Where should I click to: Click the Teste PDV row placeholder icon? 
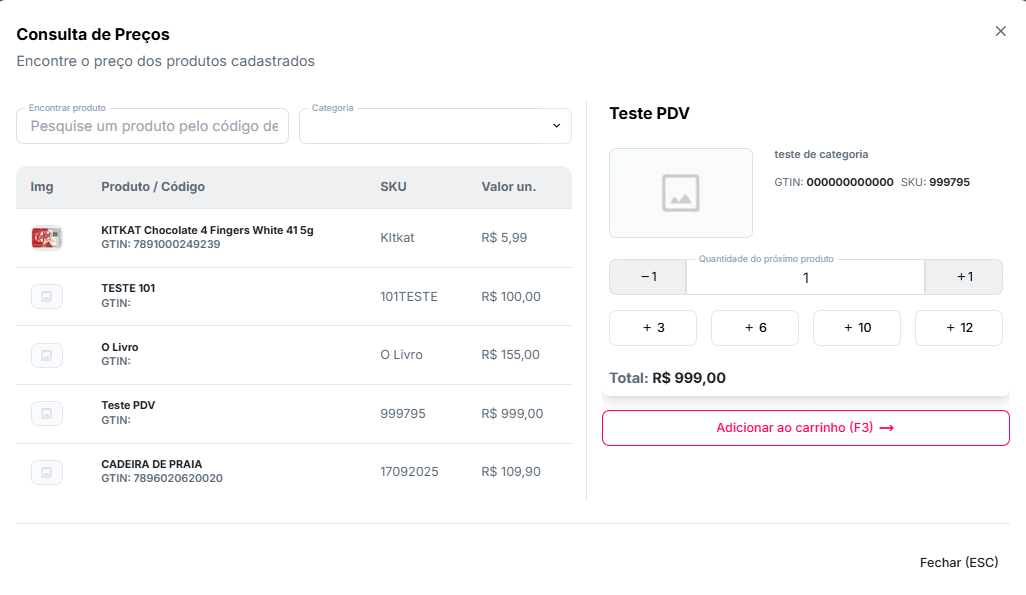point(47,413)
